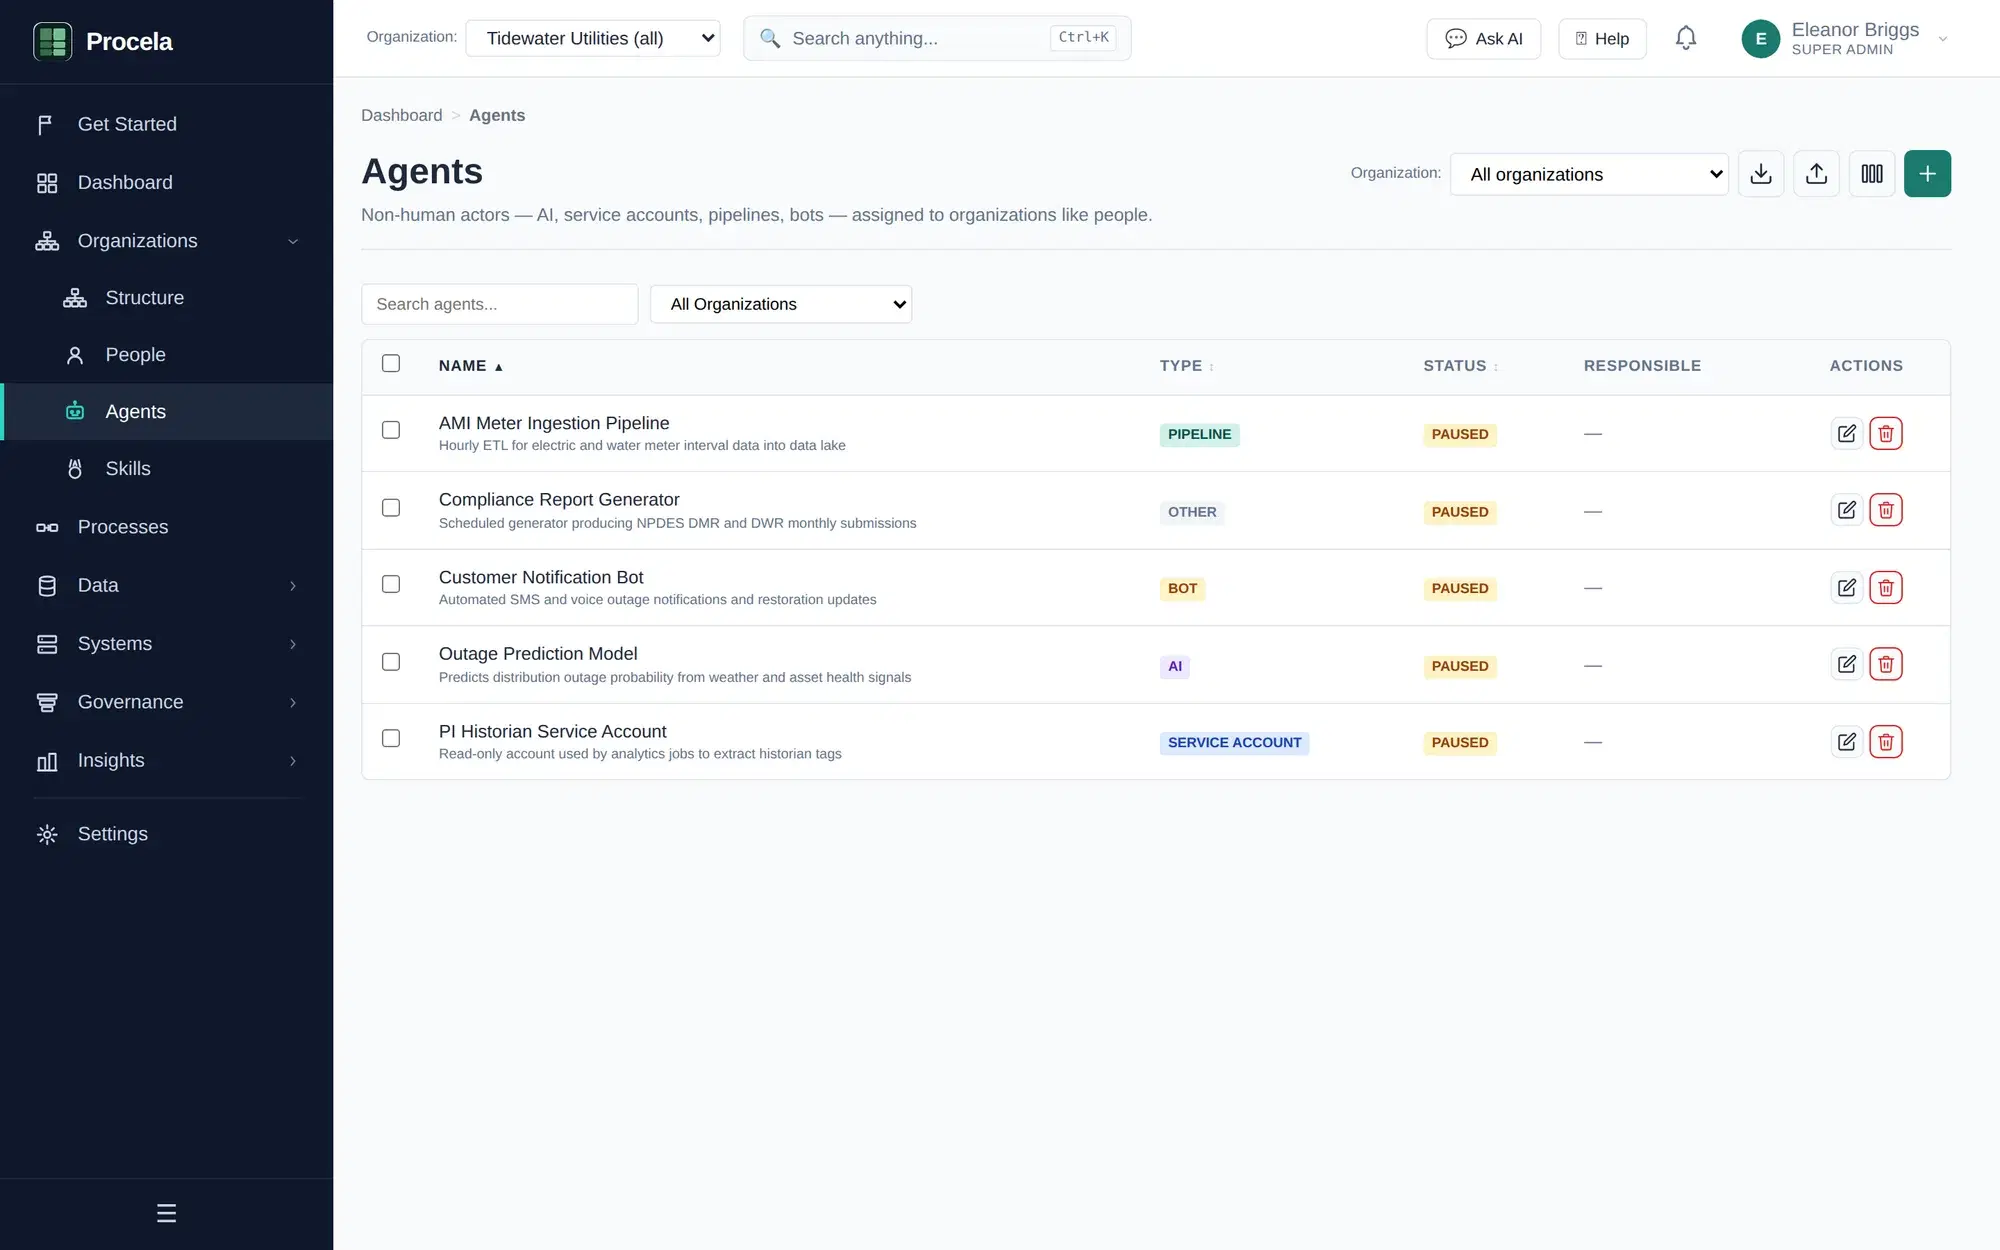Open Skills under Organizations

tap(166, 469)
